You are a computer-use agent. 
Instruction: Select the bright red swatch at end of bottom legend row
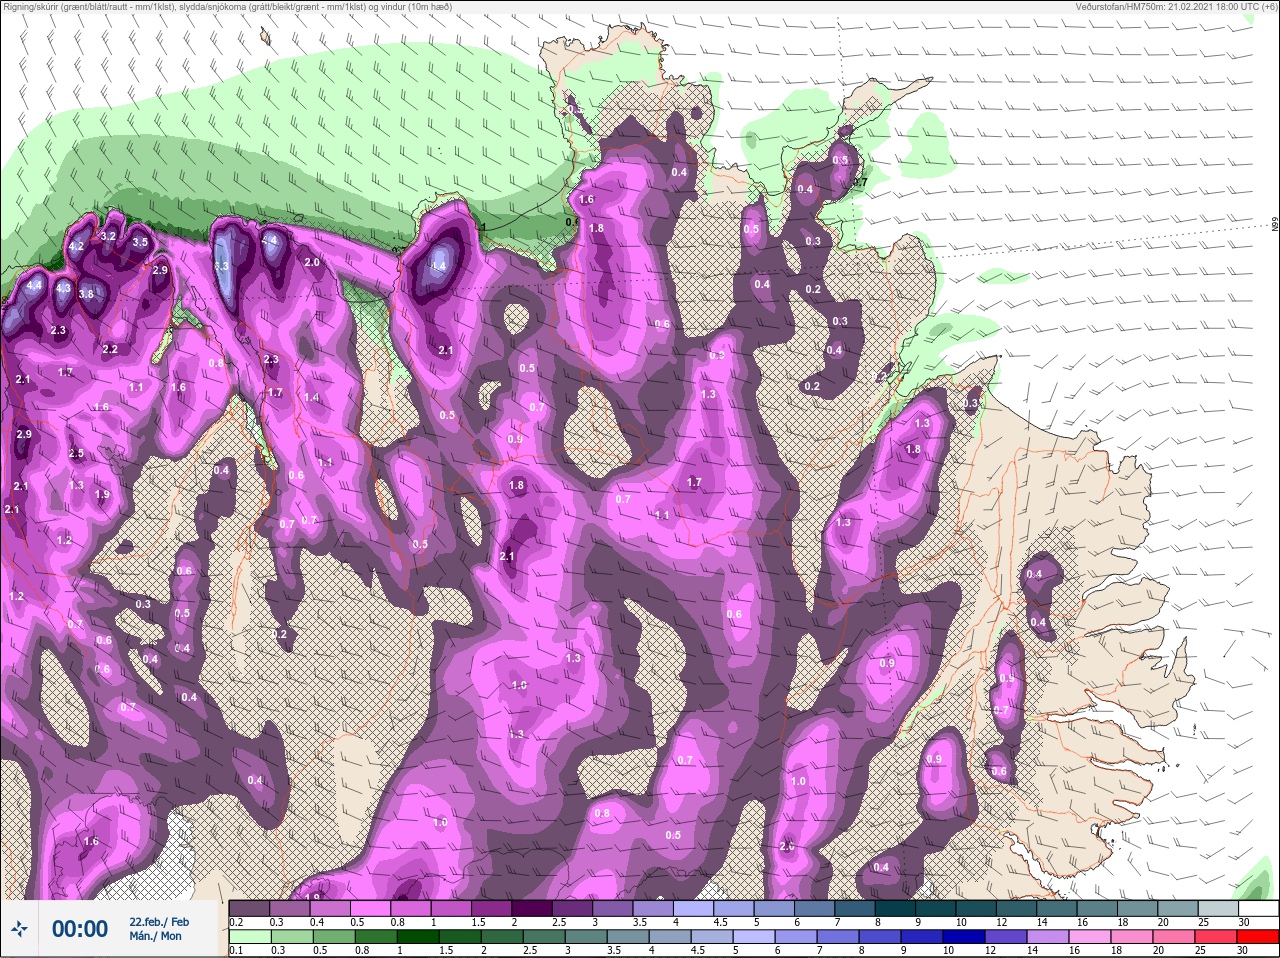(1257, 937)
